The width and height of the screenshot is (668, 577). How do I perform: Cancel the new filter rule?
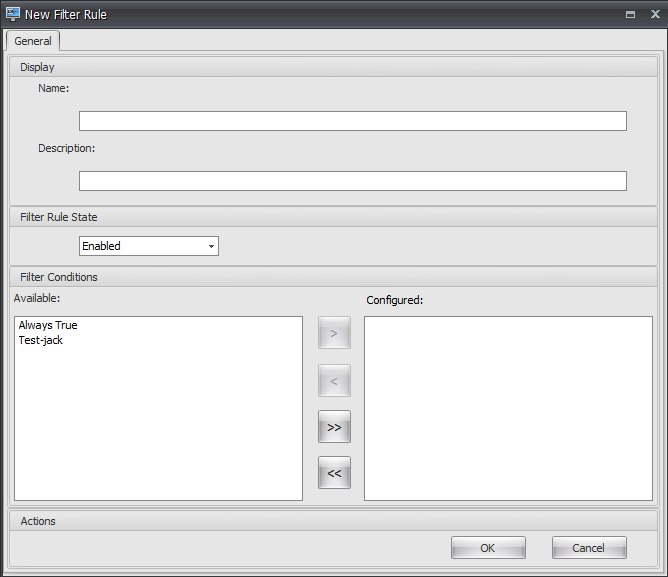tap(588, 547)
